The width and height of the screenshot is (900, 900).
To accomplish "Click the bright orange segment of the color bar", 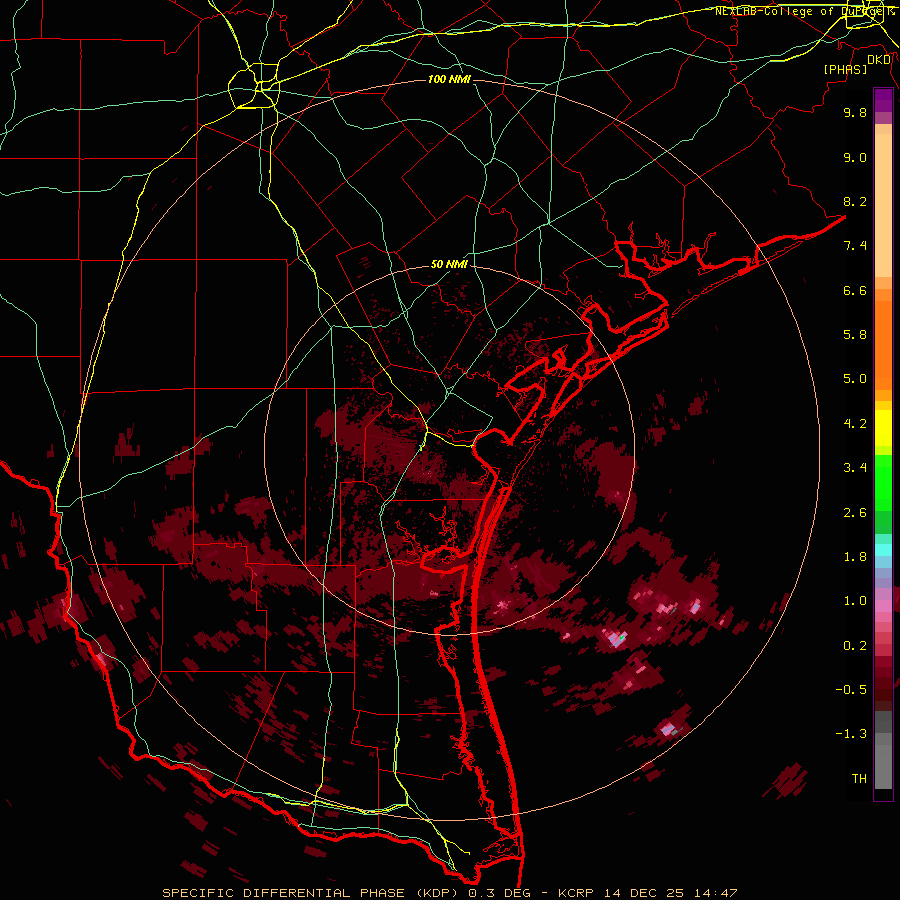I will point(883,346).
